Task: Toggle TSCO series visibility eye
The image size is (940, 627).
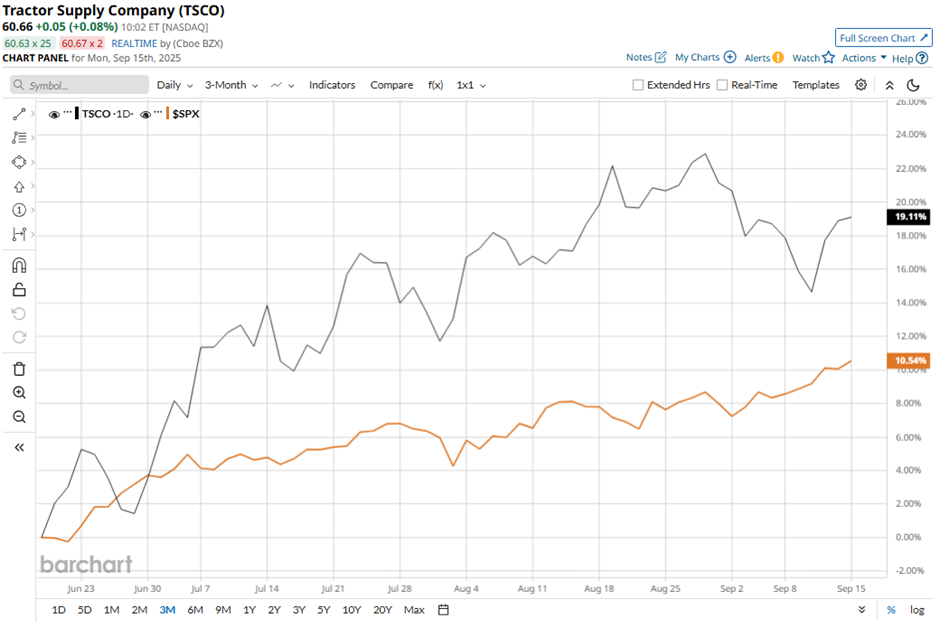Action: [54, 114]
